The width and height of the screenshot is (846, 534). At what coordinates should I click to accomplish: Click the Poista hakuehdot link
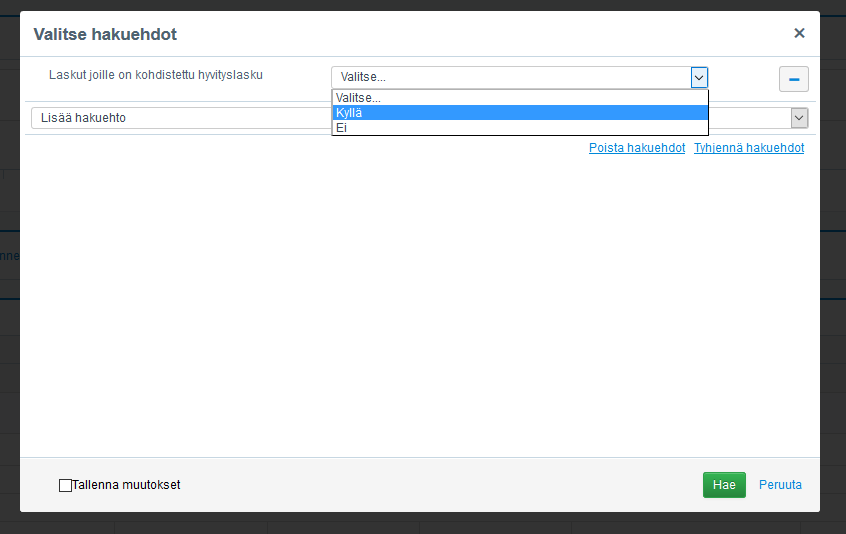tap(637, 148)
